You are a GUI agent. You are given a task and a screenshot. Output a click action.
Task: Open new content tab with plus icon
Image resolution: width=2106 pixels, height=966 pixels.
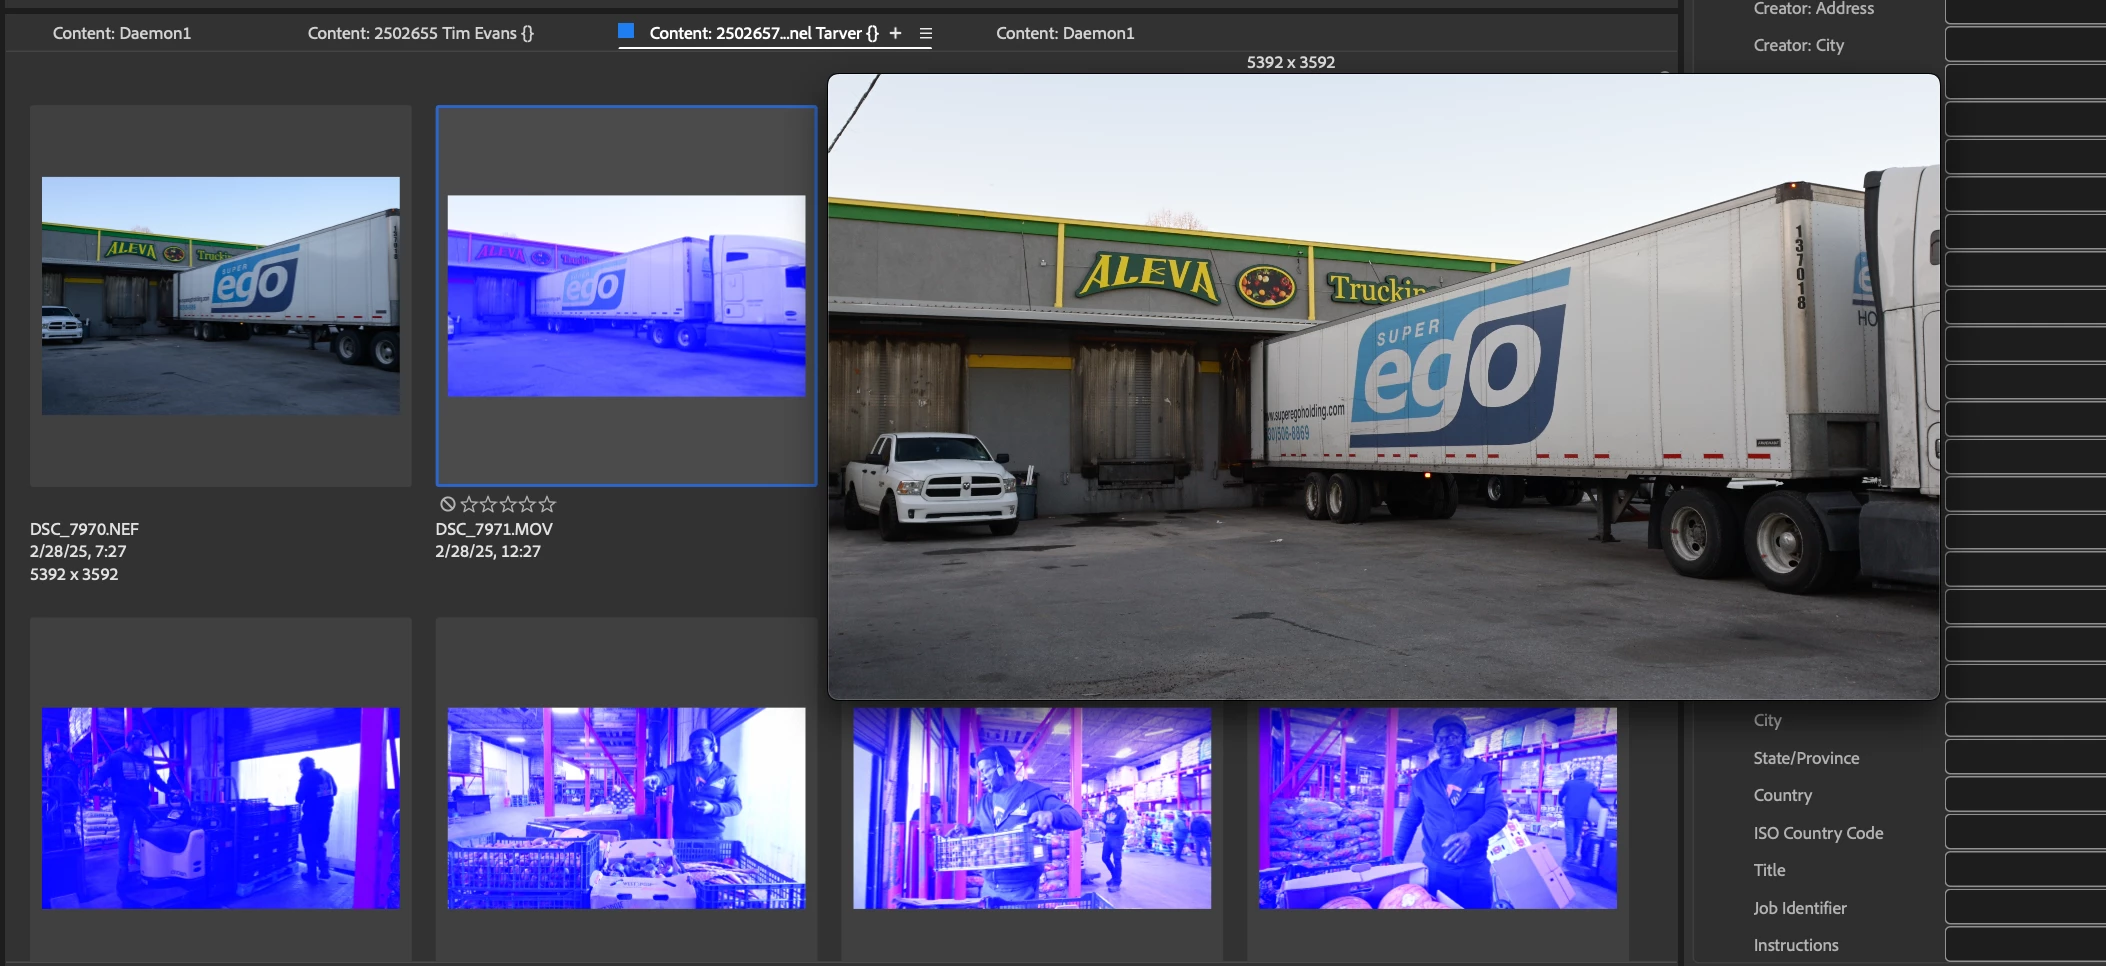tap(895, 33)
